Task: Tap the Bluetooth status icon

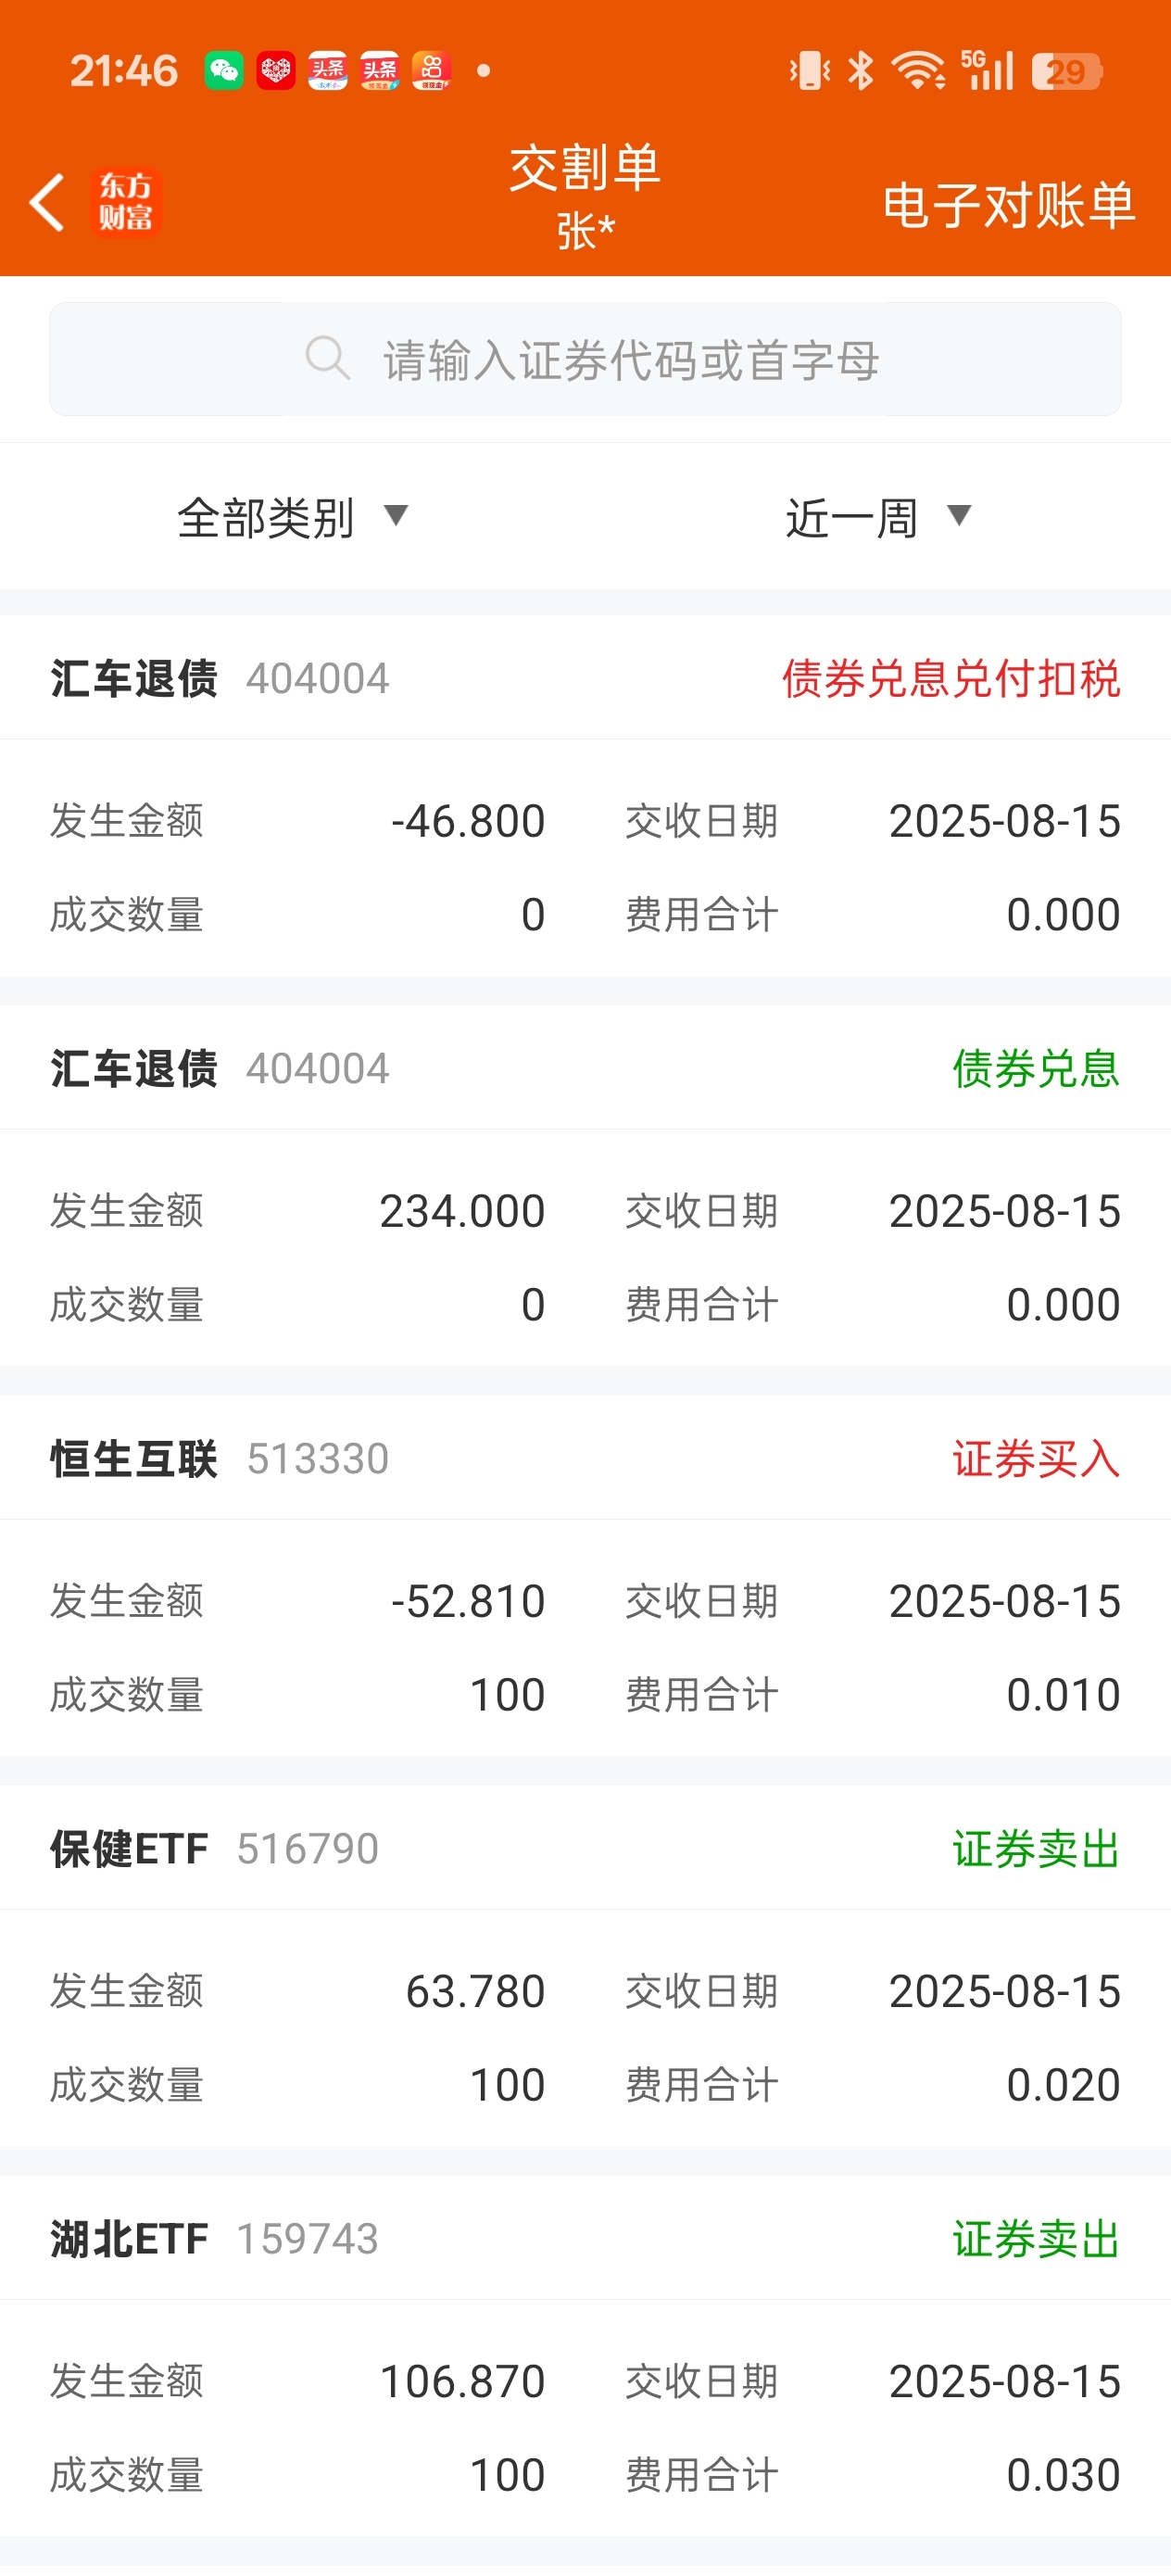Action: [x=861, y=71]
